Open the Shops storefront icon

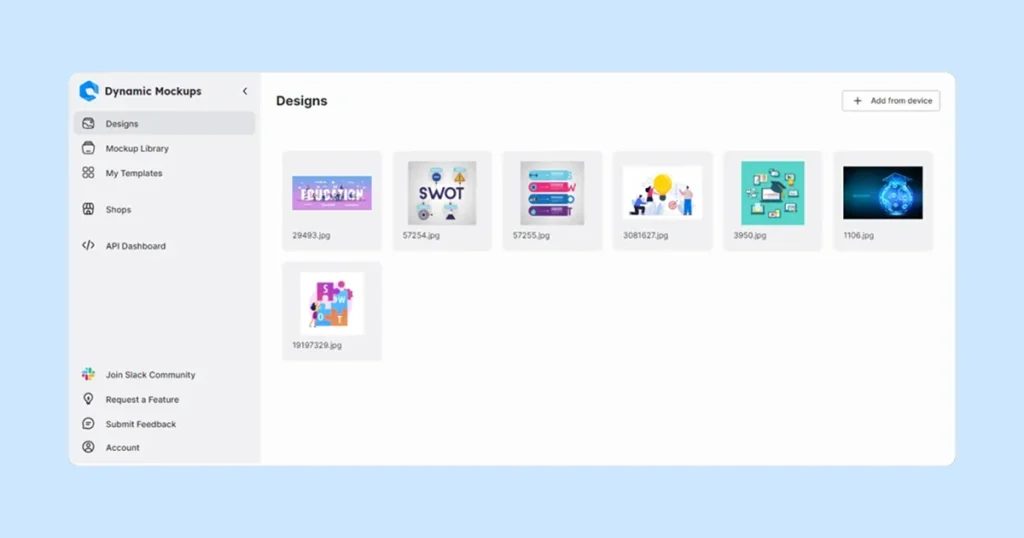point(88,210)
